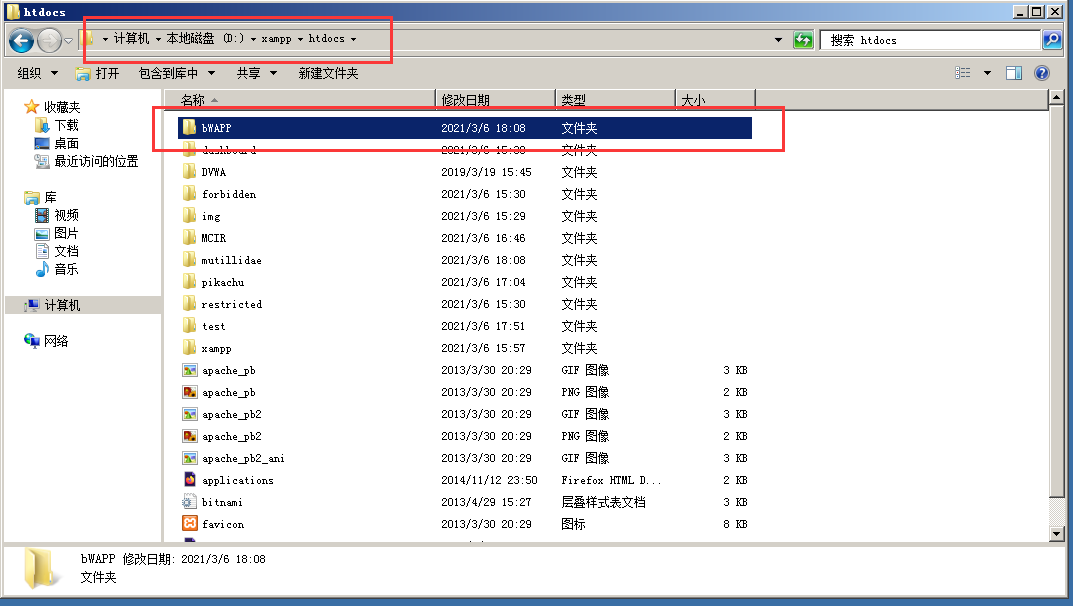
Task: Select the 本地磁盘 (D:) breadcrumb segment
Action: [205, 39]
